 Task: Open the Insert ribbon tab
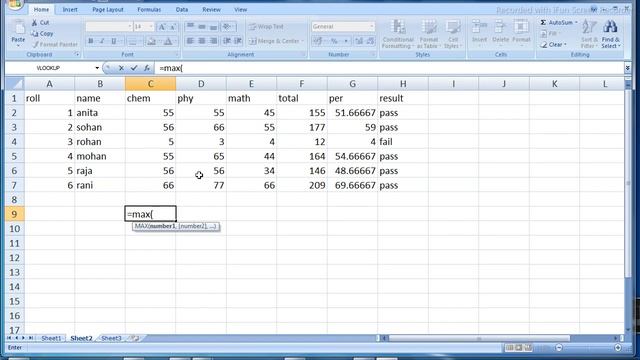click(70, 9)
